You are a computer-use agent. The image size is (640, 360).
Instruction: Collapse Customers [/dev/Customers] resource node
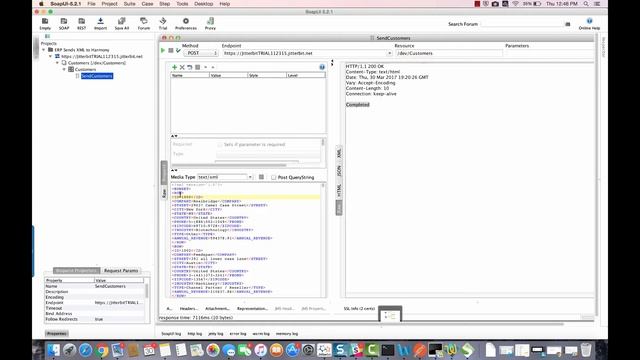[x=57, y=63]
